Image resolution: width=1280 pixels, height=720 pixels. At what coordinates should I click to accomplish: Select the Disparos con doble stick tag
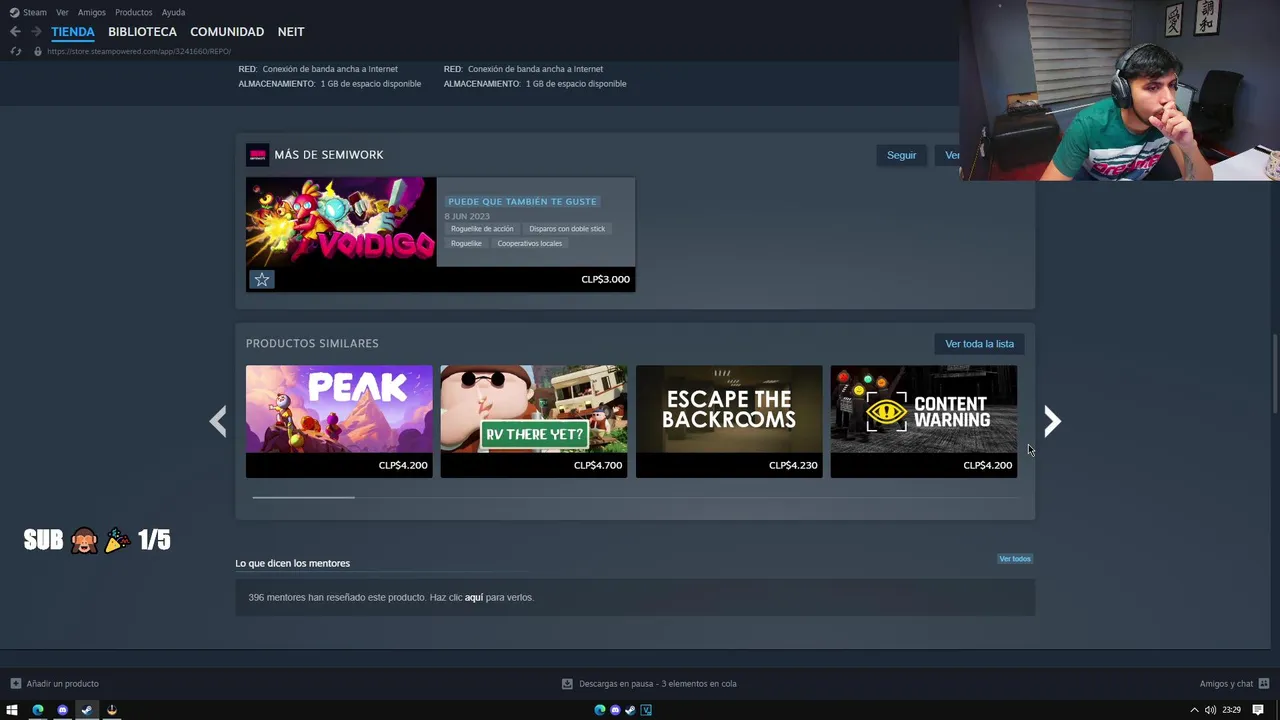coord(567,229)
